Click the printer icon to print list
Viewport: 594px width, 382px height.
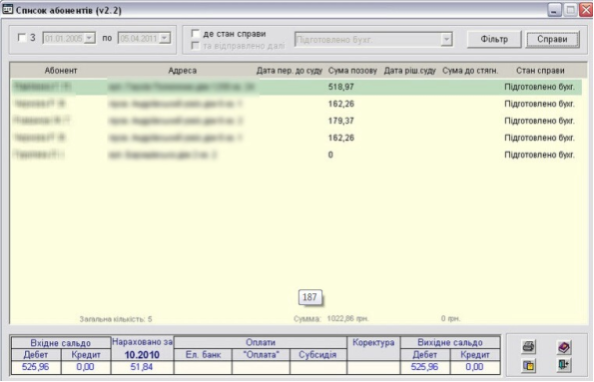tap(528, 346)
